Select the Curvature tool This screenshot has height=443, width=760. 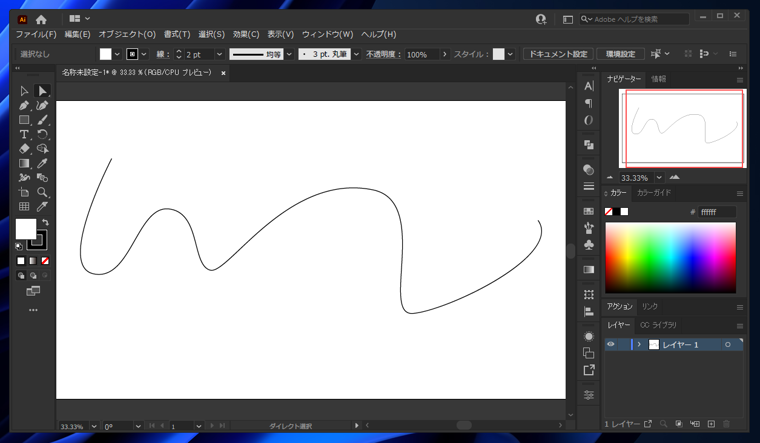tap(42, 106)
